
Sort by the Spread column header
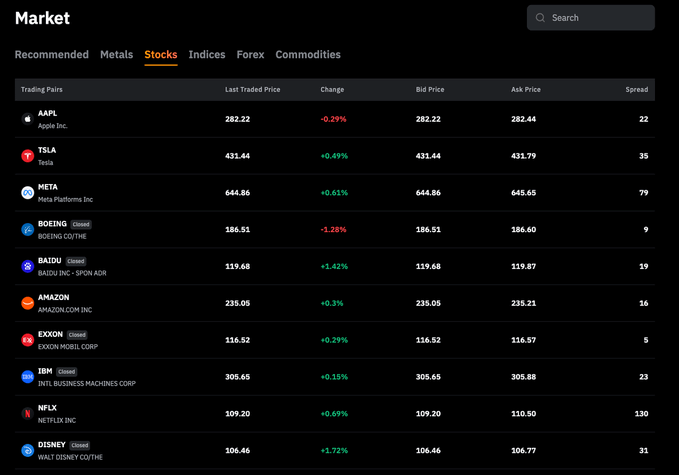(x=637, y=90)
